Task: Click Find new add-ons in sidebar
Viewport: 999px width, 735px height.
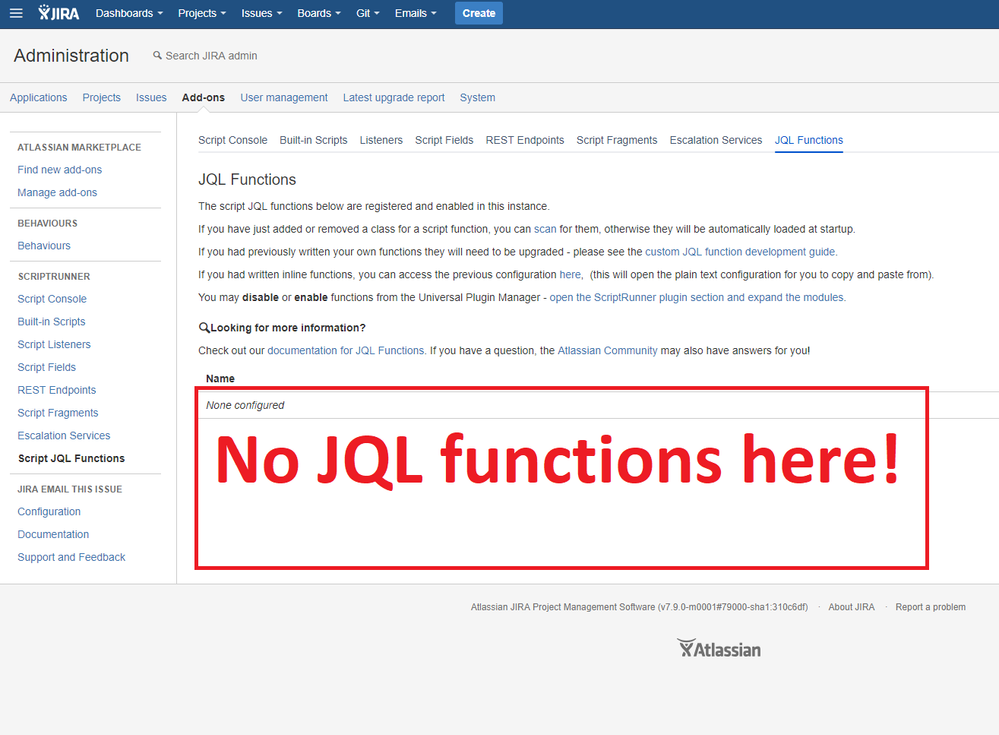Action: [59, 170]
